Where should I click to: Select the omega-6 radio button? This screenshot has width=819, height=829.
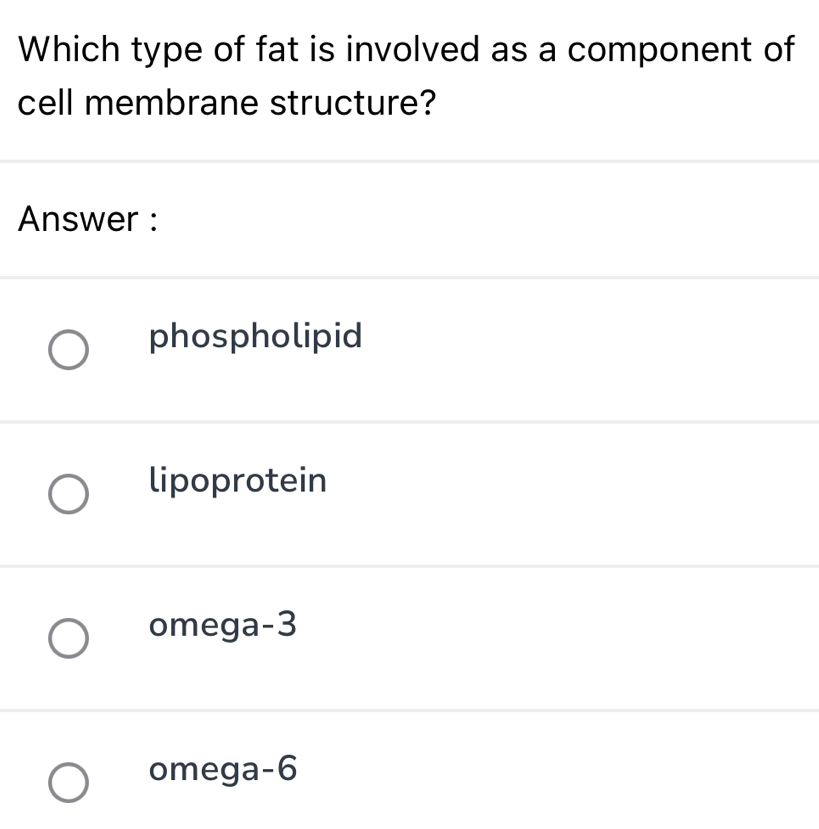click(x=69, y=781)
